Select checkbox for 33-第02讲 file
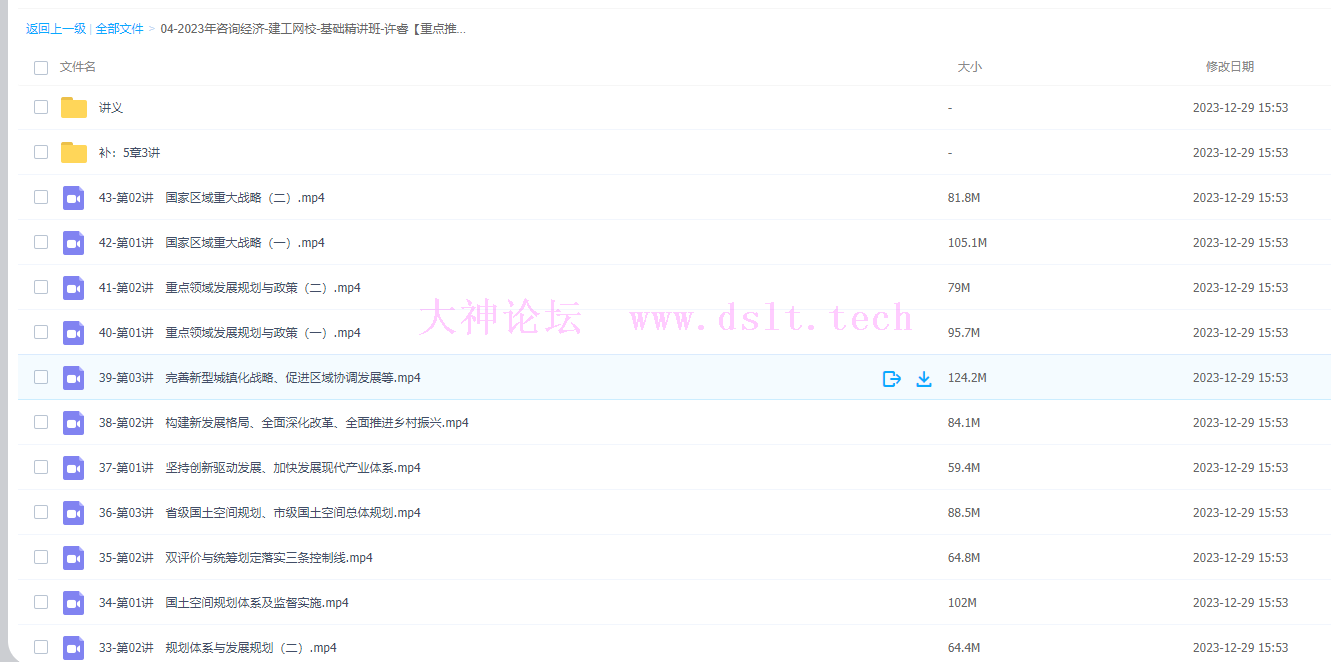Screen dimensions: 1331x662 (x=41, y=647)
